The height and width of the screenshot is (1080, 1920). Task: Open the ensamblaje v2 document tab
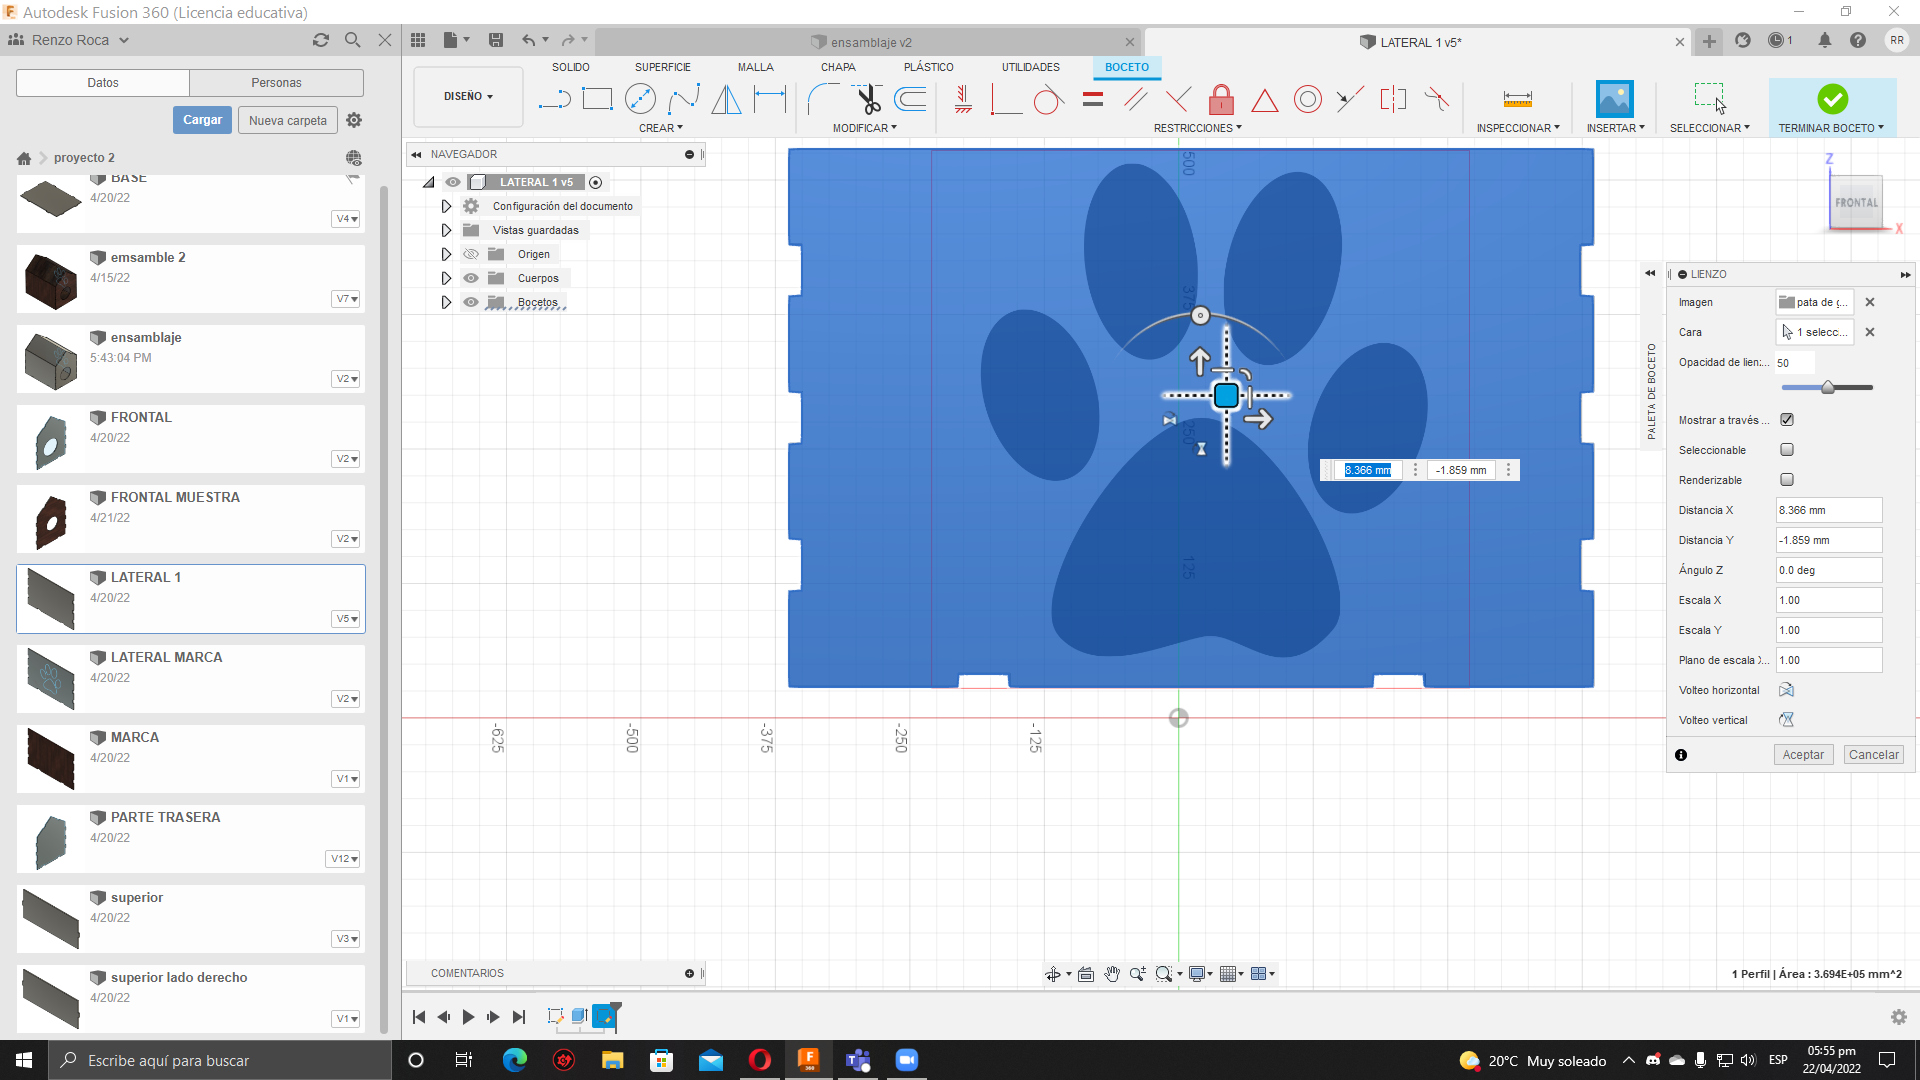(x=870, y=42)
